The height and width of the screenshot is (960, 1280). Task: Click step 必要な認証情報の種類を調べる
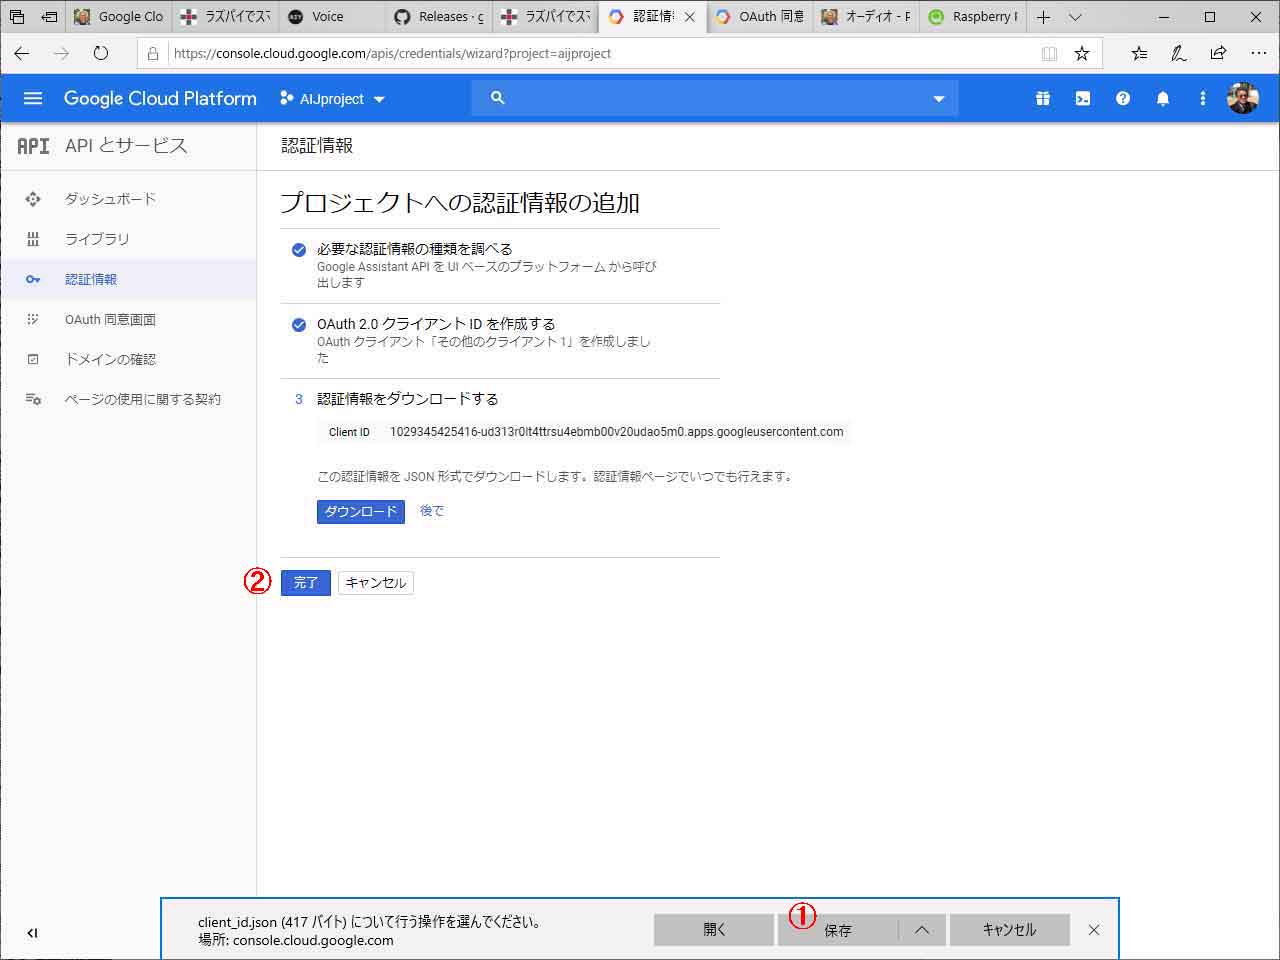click(414, 248)
